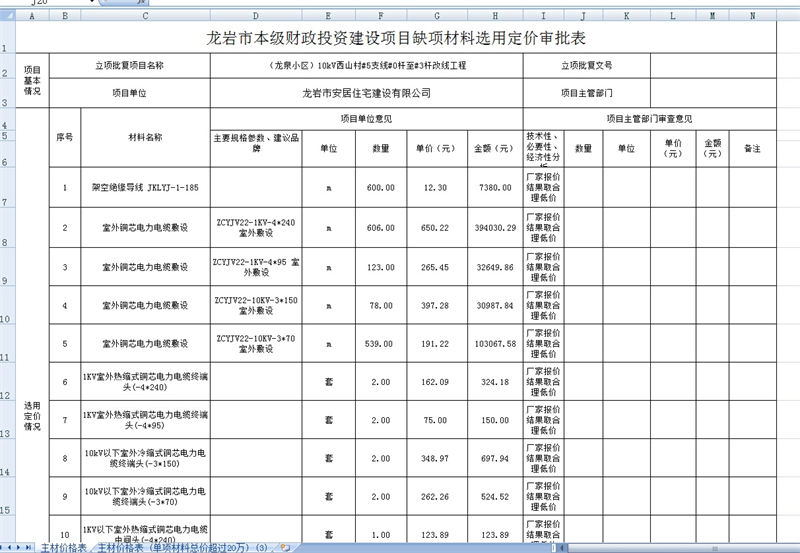Viewport: 800px width, 553px height.
Task: Click the title cell 龙岩市本级财政投资建设项目缺项材料选用定价审批表
Action: (395, 38)
